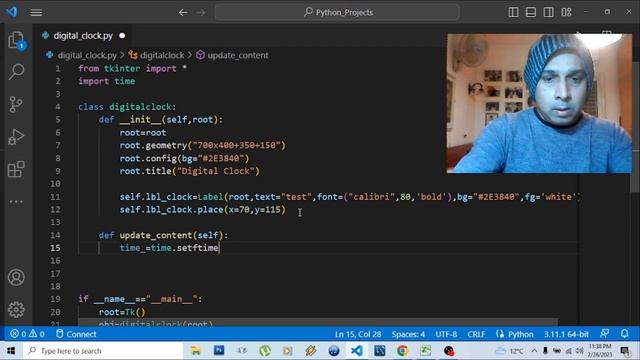Image resolution: width=640 pixels, height=360 pixels.
Task: Open the Explorer view in activity bar
Action: pyautogui.click(x=16, y=40)
